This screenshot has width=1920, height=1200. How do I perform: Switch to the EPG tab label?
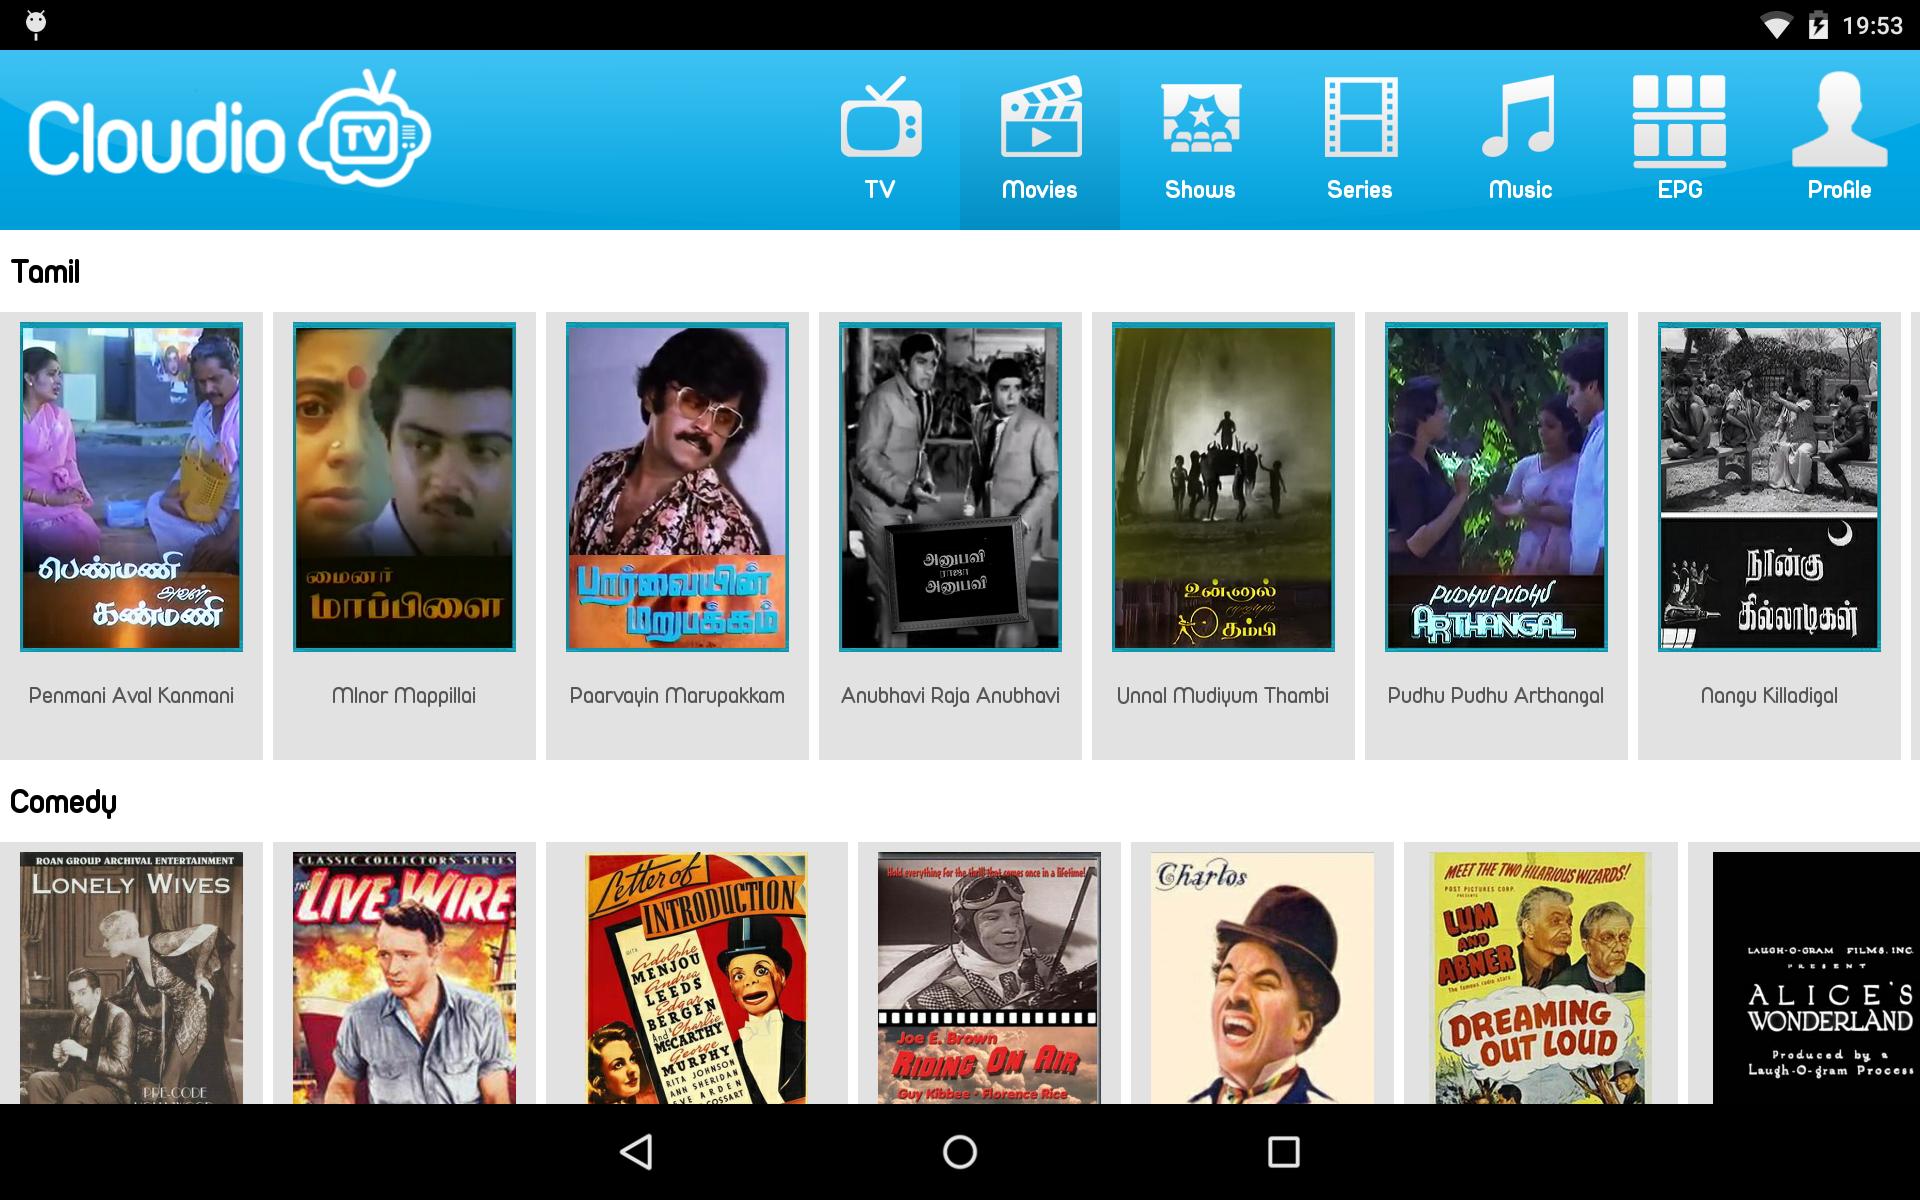point(1680,190)
